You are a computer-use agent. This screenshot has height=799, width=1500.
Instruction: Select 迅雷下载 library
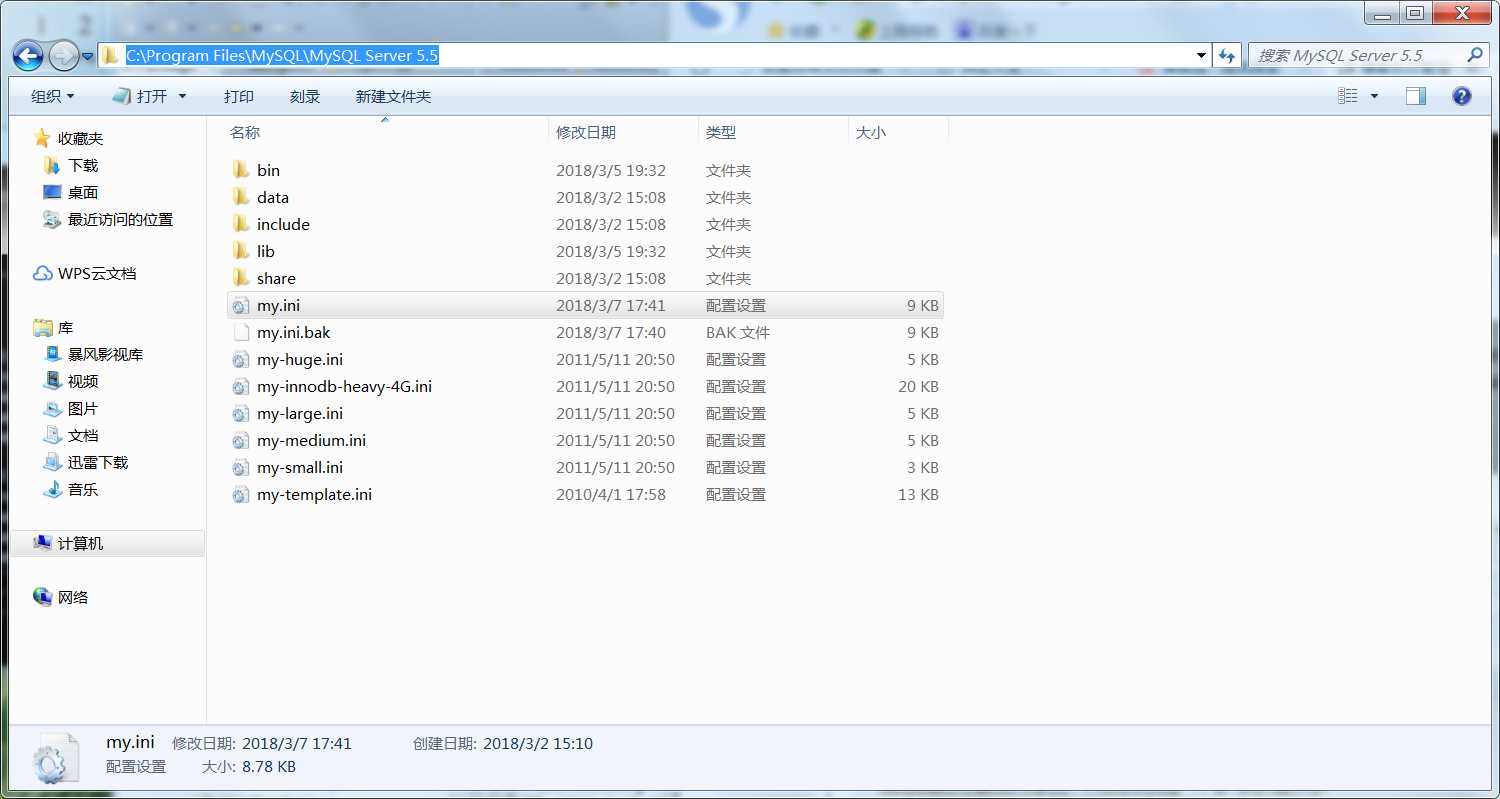point(98,463)
